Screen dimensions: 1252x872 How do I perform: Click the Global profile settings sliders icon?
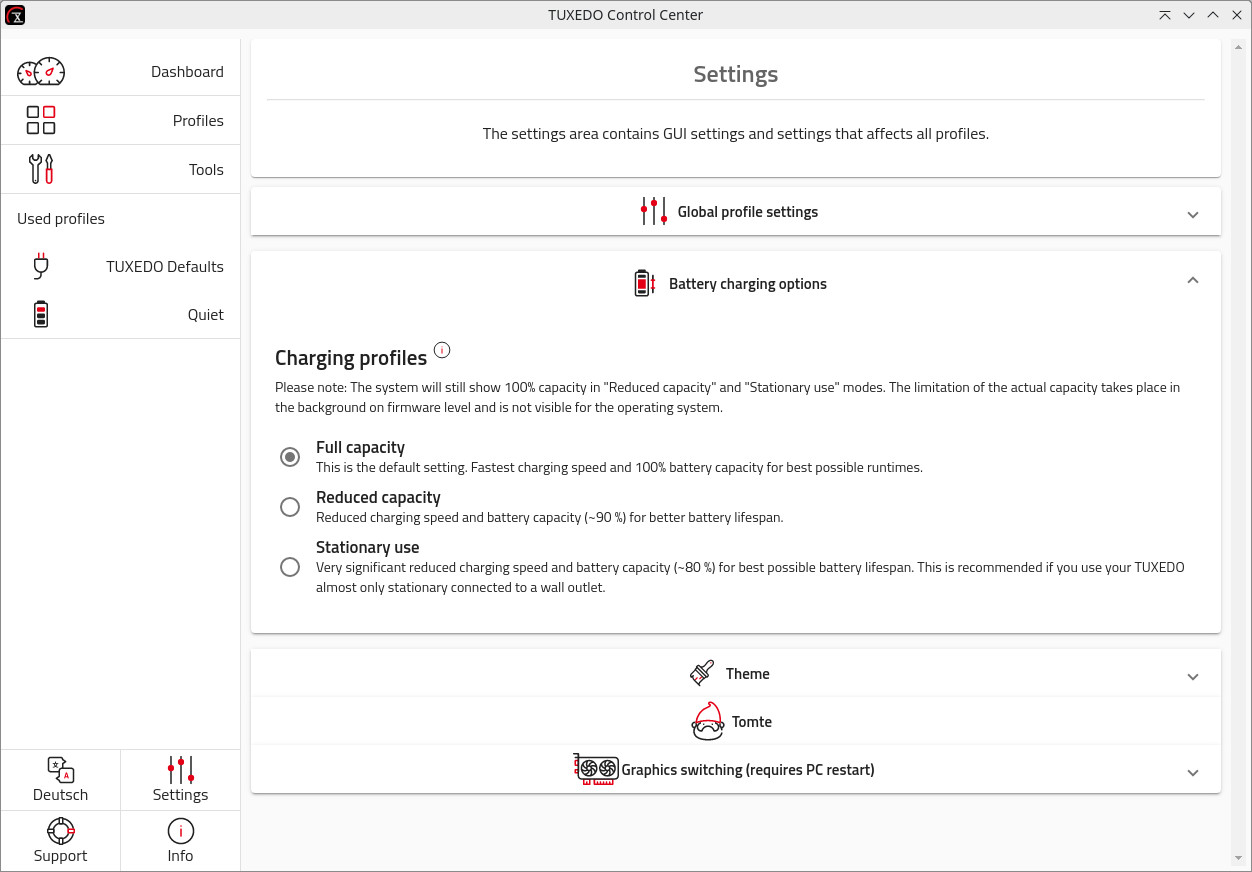[654, 211]
